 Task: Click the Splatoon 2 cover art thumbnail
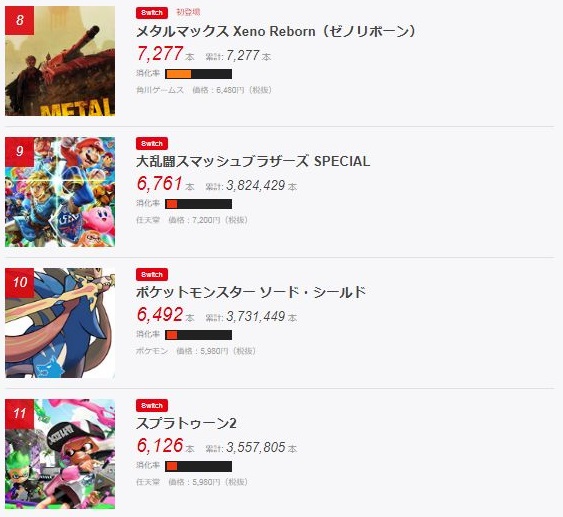tap(60, 454)
